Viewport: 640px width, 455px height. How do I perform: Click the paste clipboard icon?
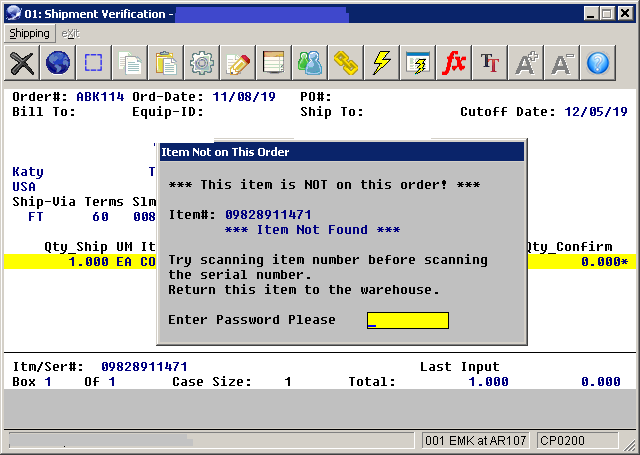coord(165,63)
